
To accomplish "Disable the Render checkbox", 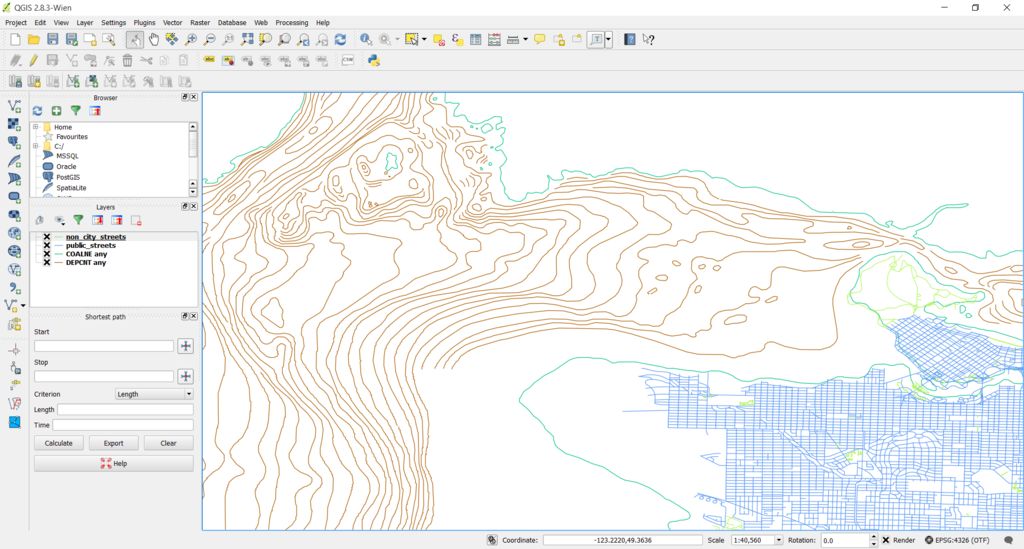I will (886, 540).
